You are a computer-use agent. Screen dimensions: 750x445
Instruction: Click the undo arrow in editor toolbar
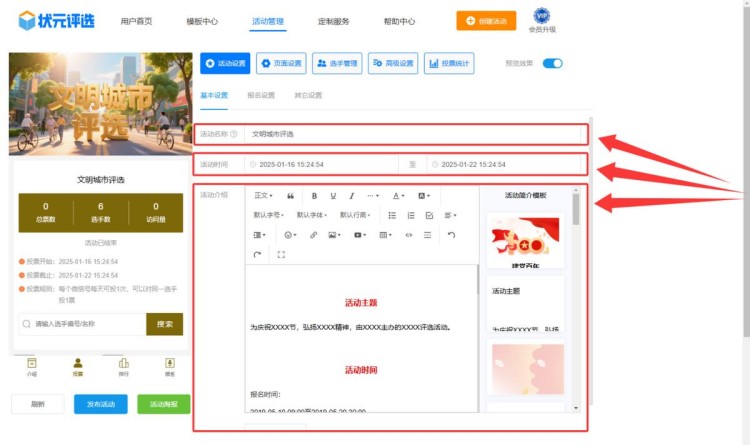click(x=451, y=235)
